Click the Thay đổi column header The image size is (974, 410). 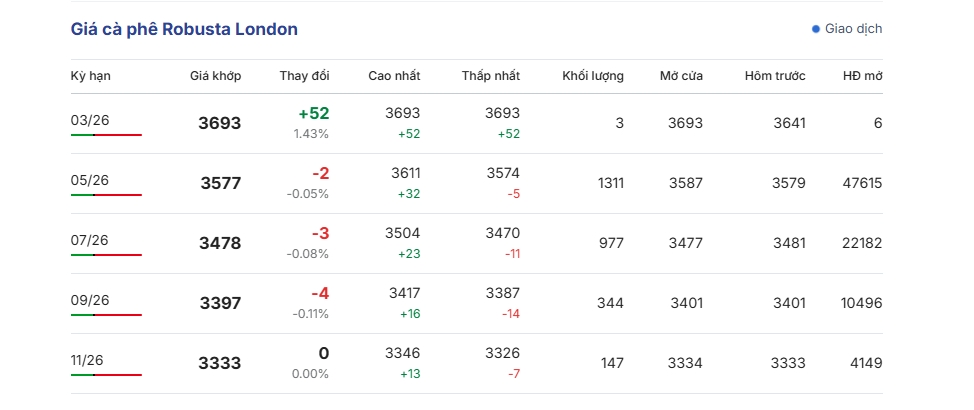(304, 76)
